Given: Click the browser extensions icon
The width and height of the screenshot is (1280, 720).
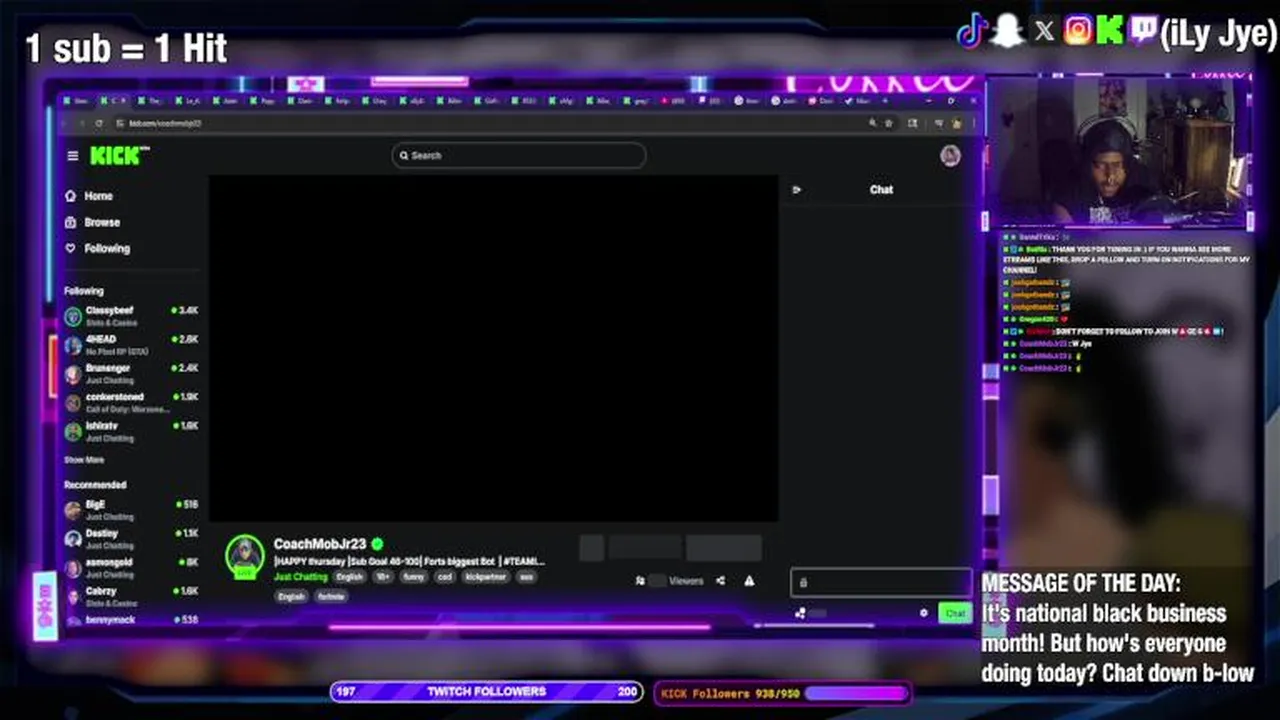Looking at the screenshot, I should coord(912,123).
